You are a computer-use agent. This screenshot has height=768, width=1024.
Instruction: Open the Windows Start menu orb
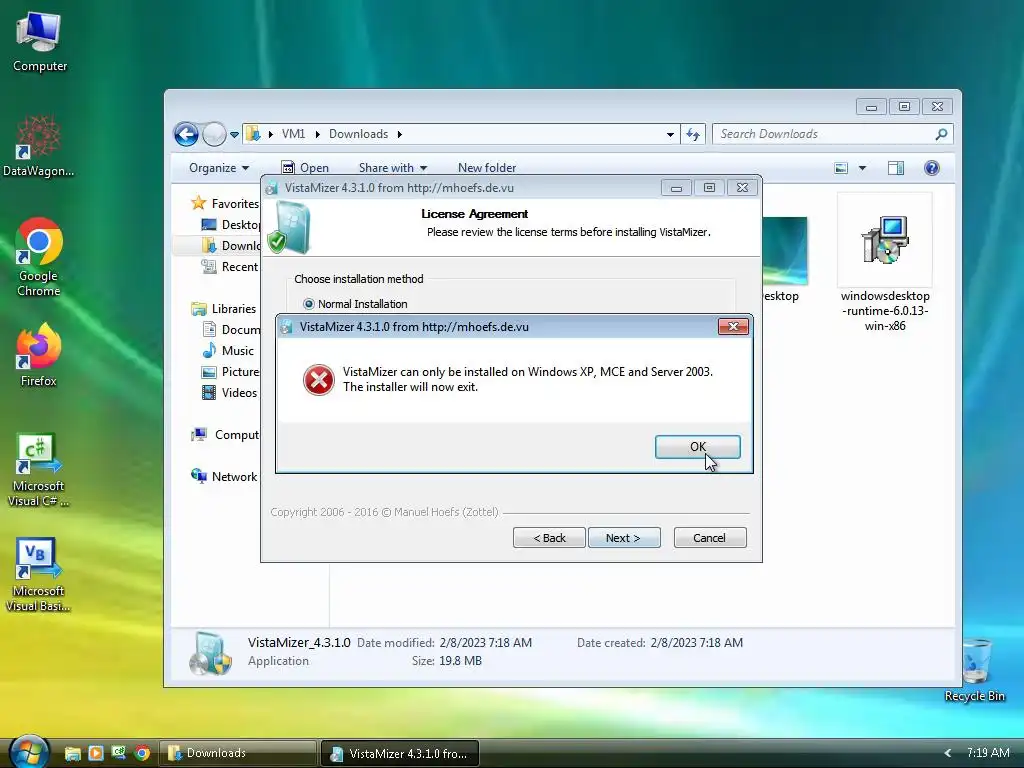(x=29, y=752)
